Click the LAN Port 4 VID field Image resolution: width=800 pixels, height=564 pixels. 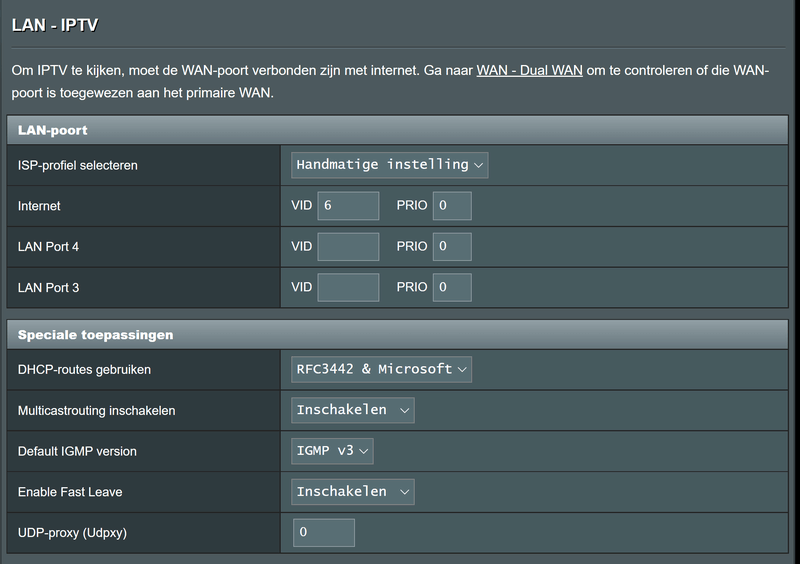tap(348, 247)
